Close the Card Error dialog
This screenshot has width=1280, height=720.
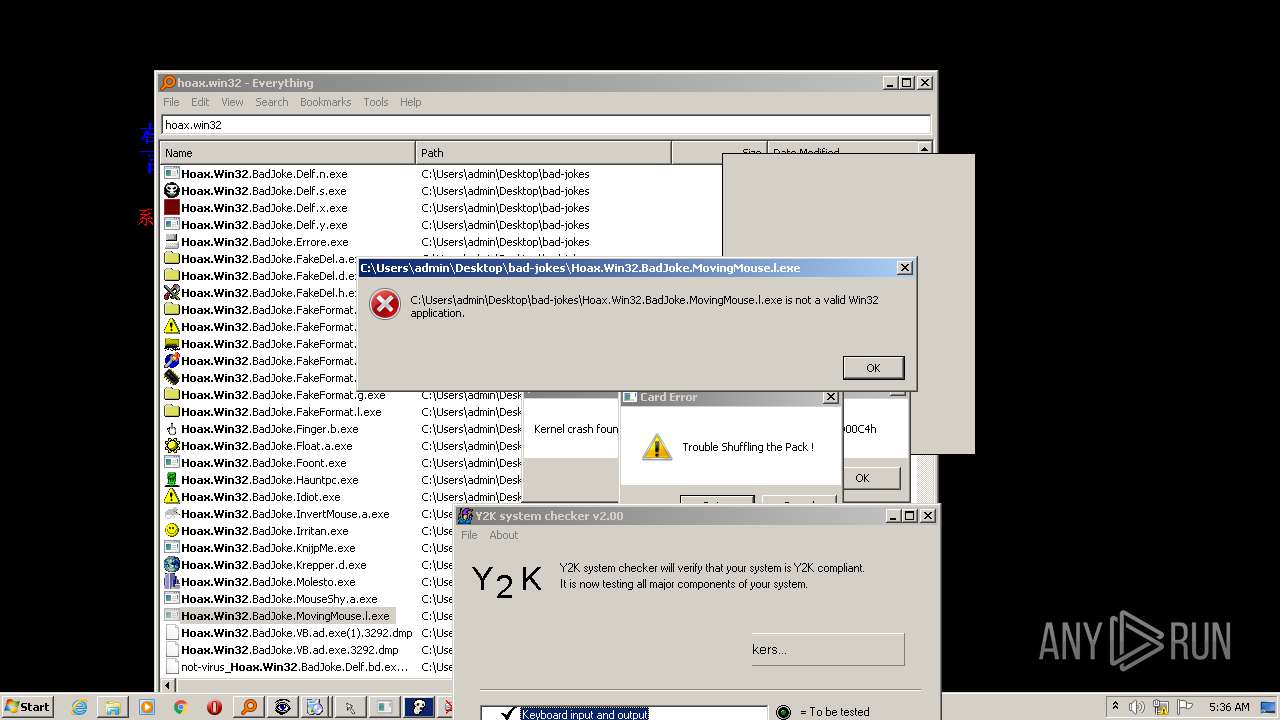click(830, 397)
